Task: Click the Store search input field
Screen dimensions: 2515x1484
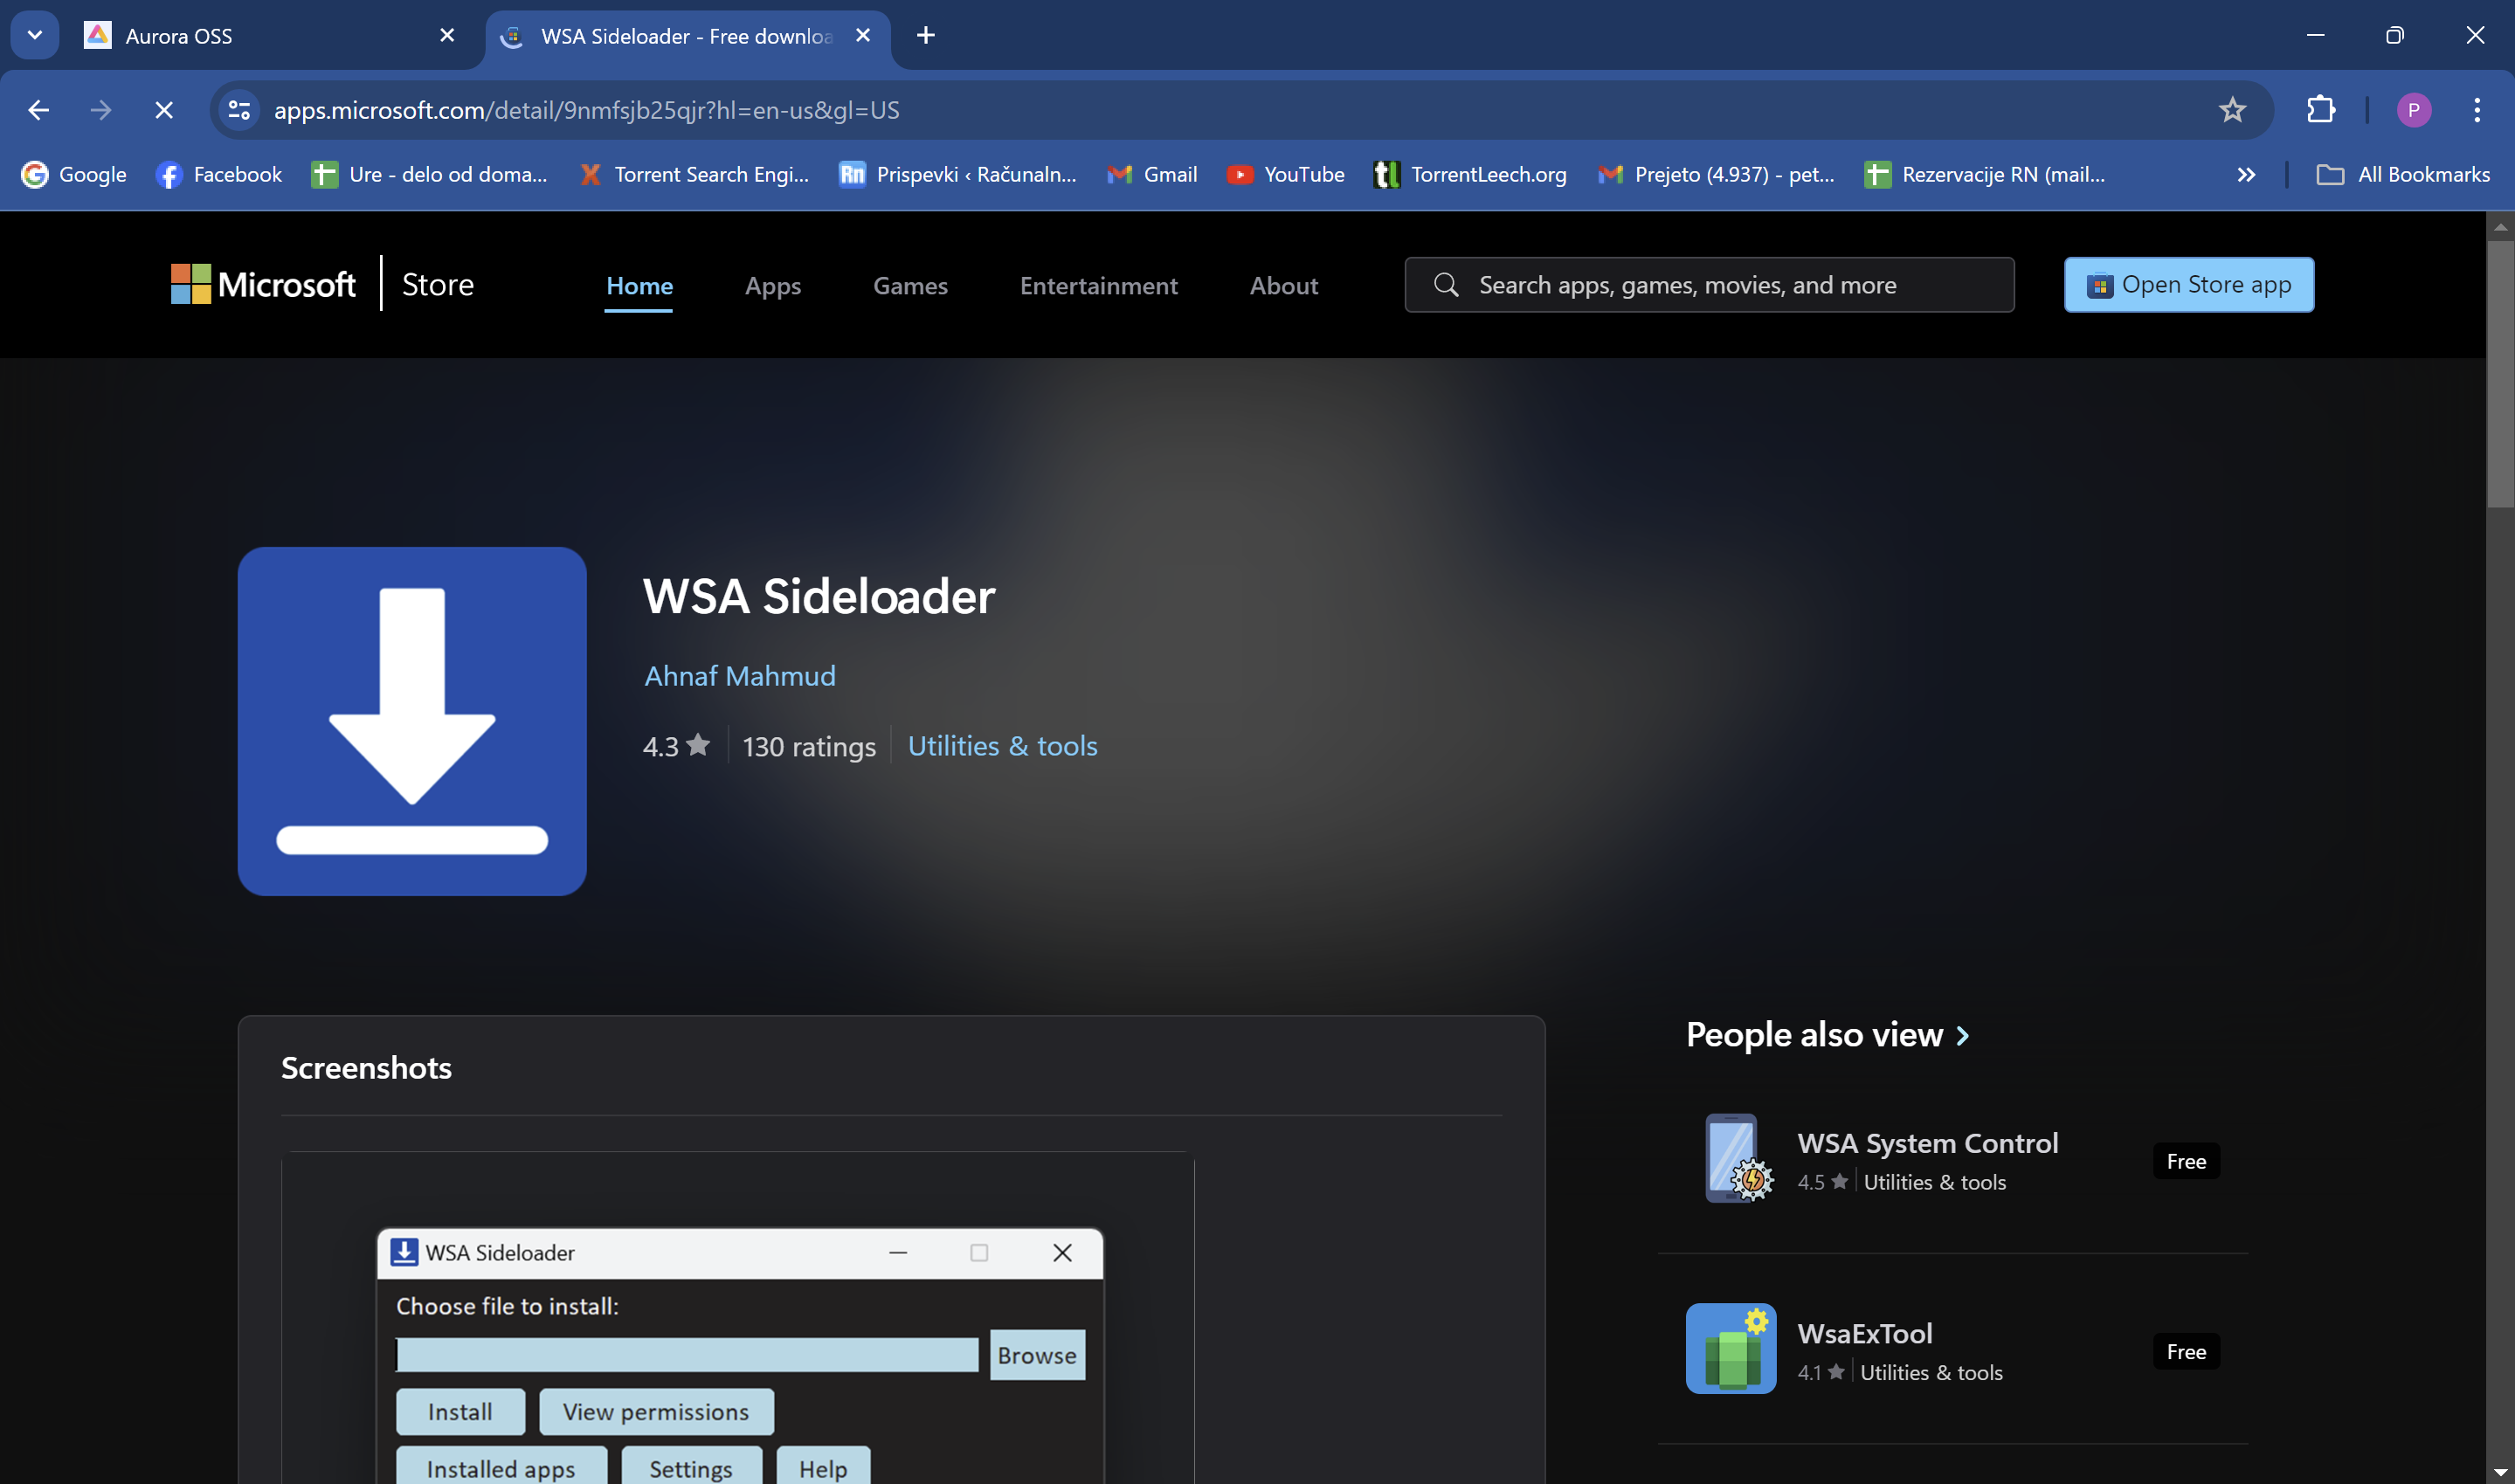Action: click(x=1709, y=285)
